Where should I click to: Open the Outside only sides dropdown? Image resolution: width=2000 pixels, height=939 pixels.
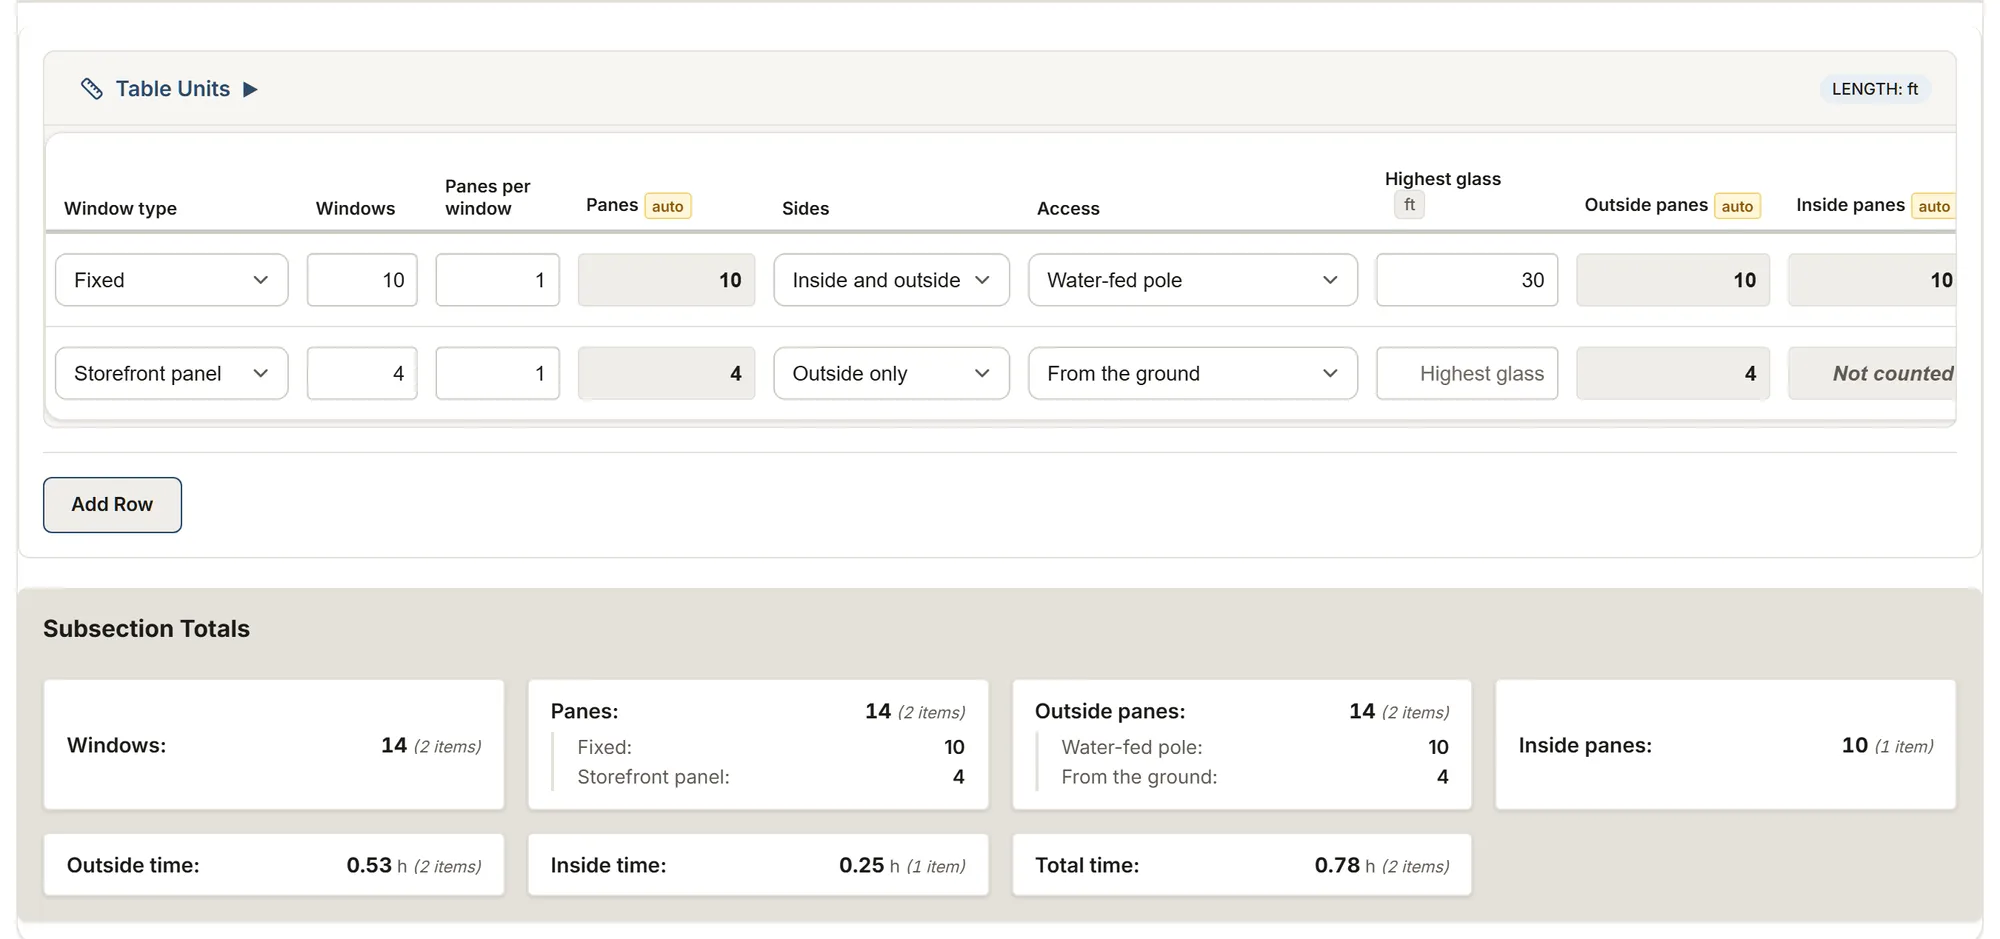[x=891, y=373]
